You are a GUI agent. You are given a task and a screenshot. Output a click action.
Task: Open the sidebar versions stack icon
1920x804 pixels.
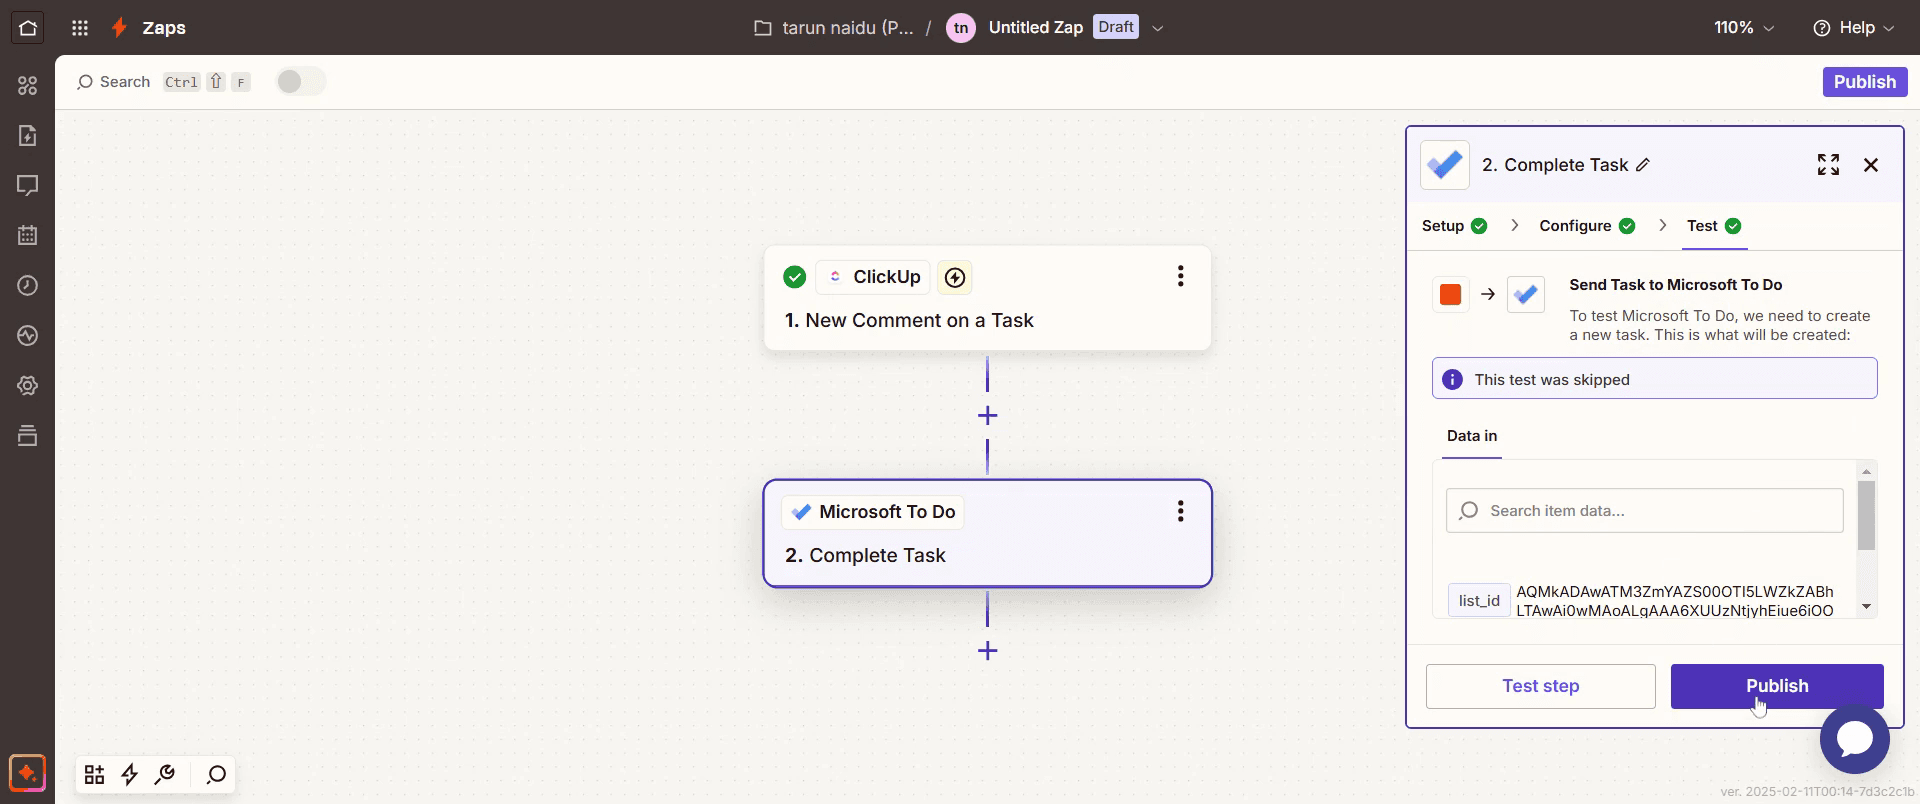point(28,435)
